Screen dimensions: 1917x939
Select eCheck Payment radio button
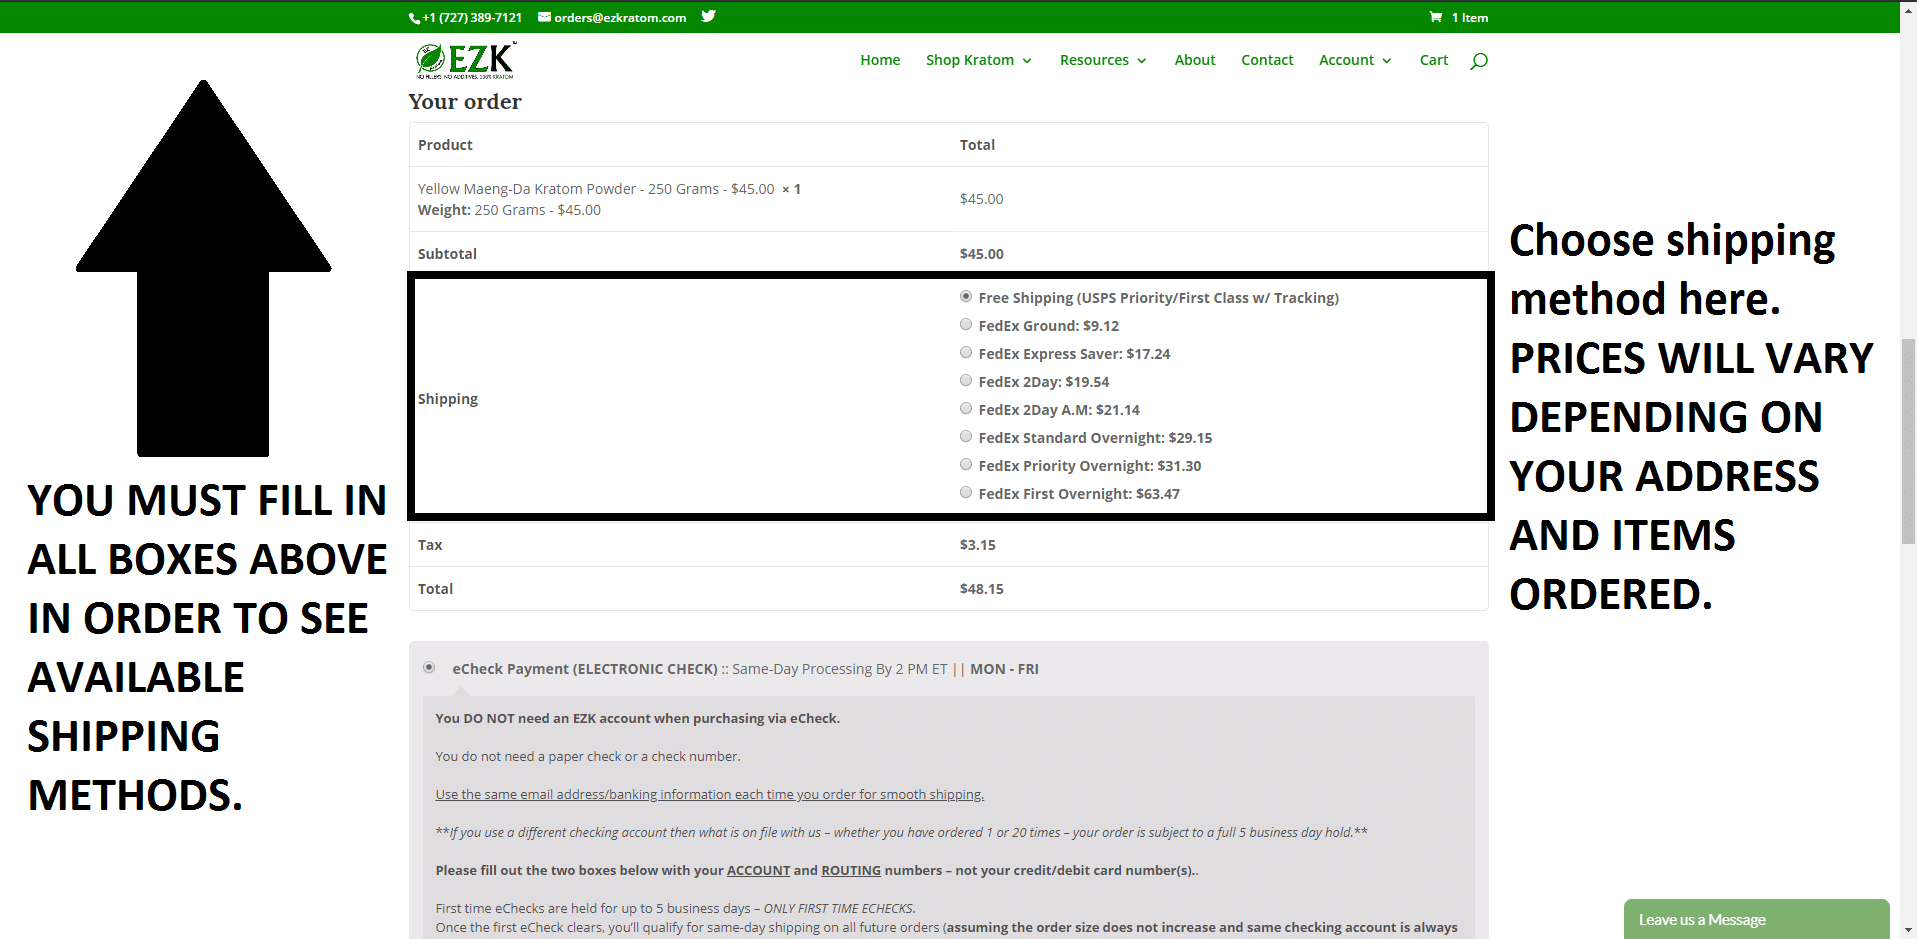tap(429, 667)
